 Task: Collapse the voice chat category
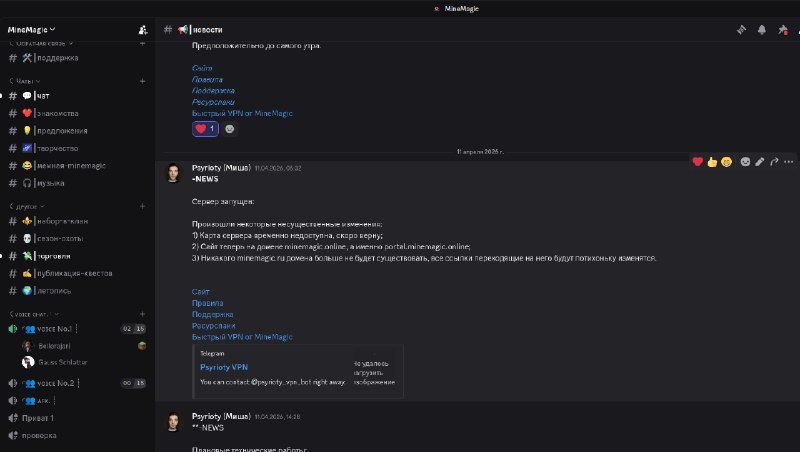tap(34, 314)
